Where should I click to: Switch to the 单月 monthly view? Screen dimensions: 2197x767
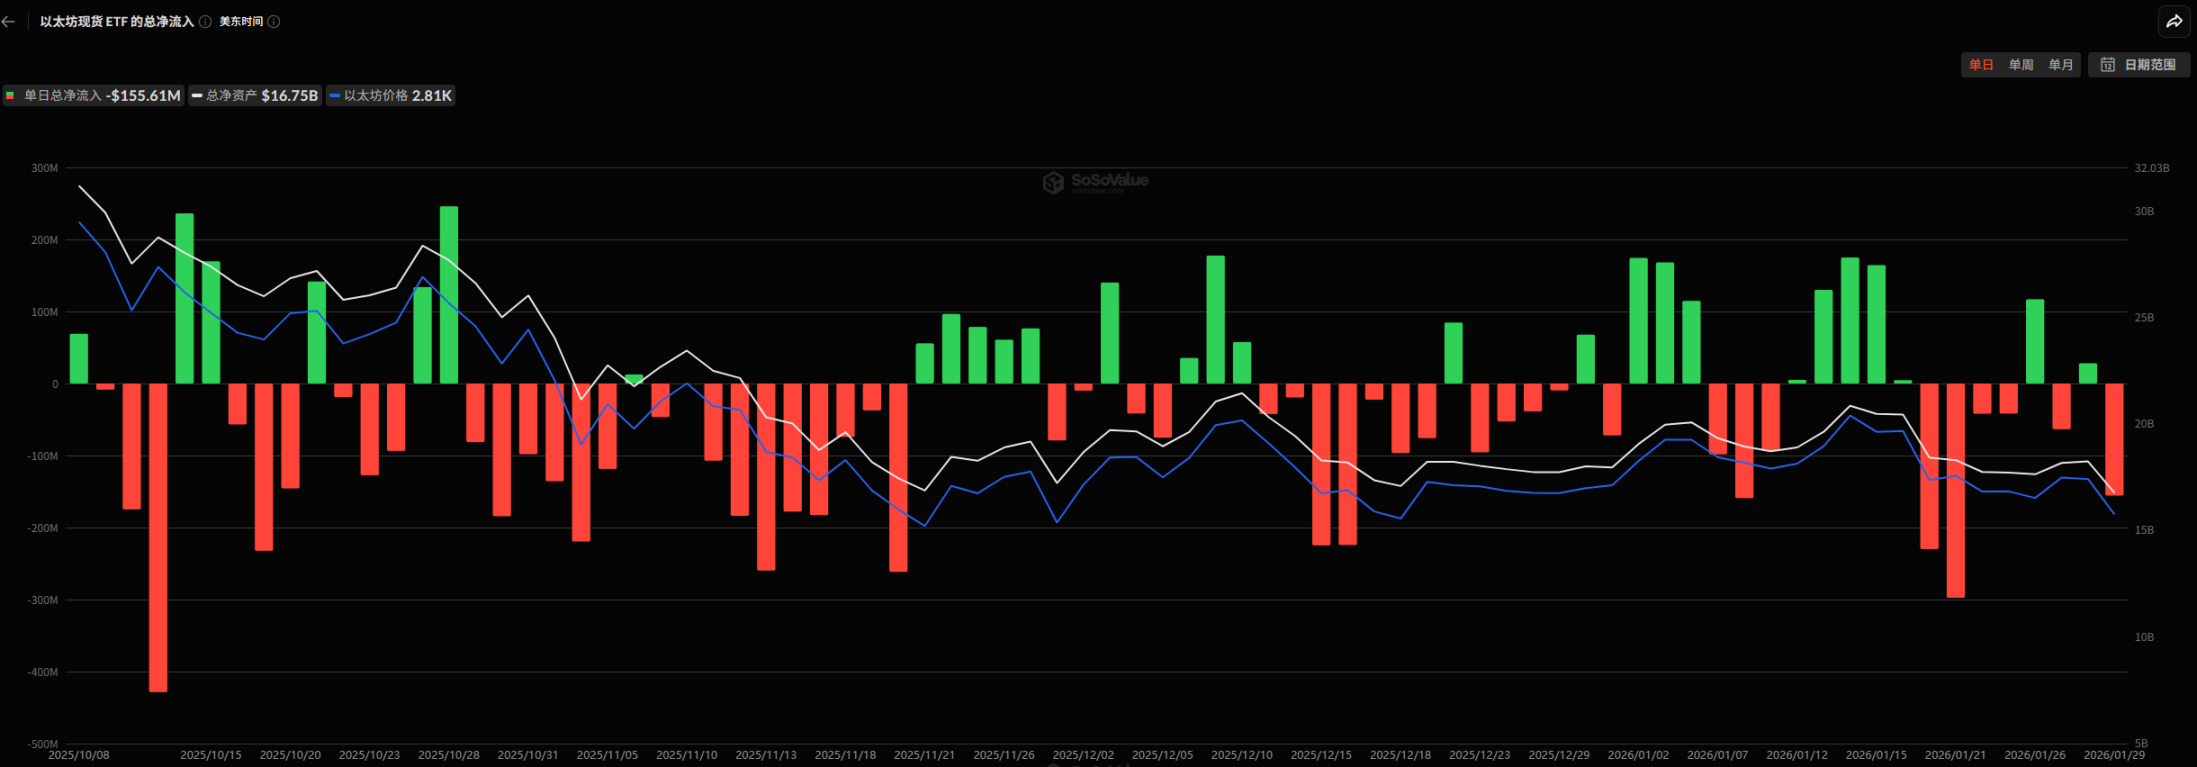[2060, 65]
